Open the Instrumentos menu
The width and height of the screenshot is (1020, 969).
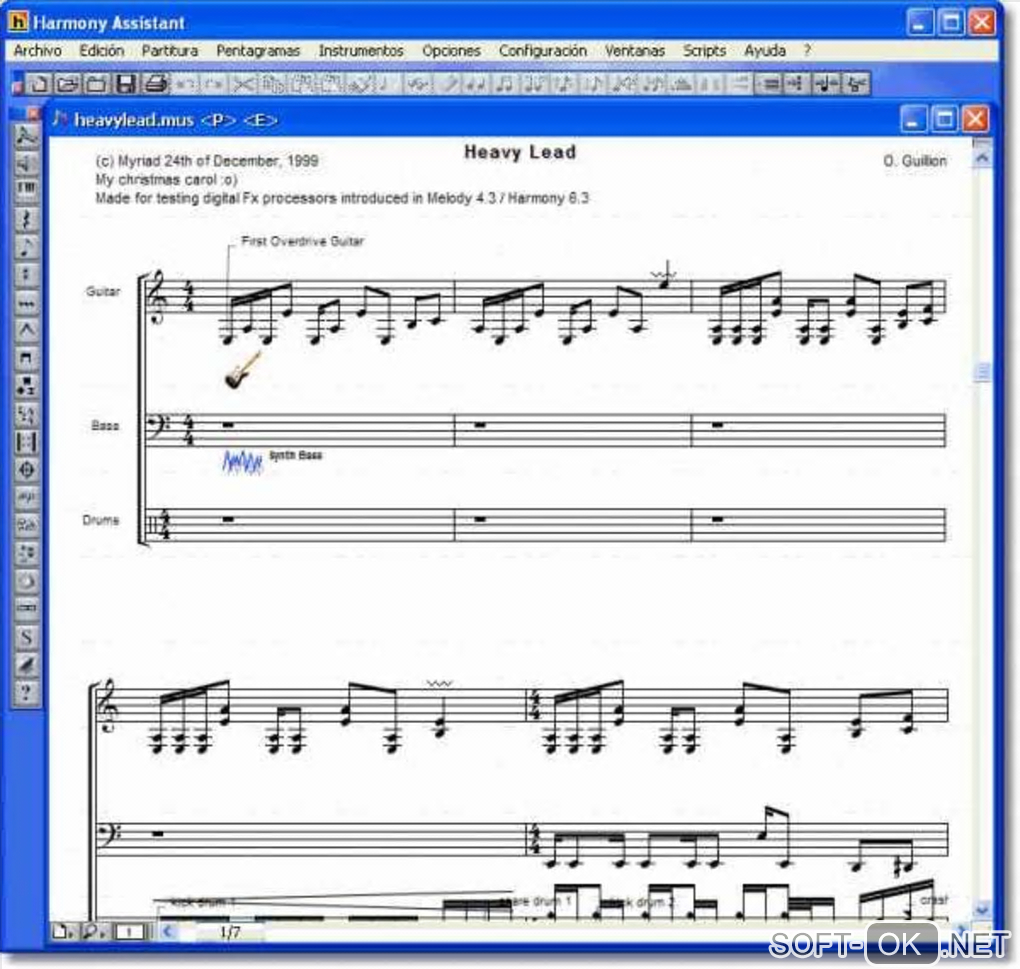click(361, 51)
